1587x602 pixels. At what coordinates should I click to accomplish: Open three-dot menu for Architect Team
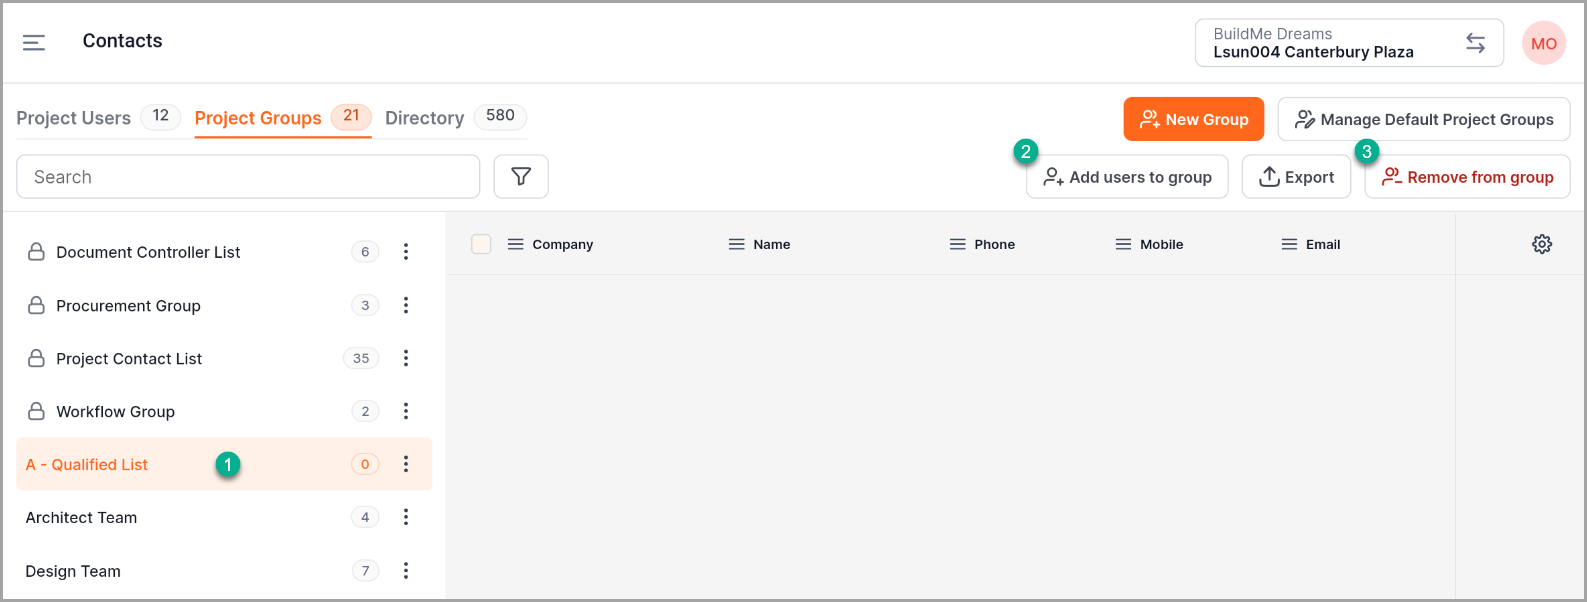(406, 517)
